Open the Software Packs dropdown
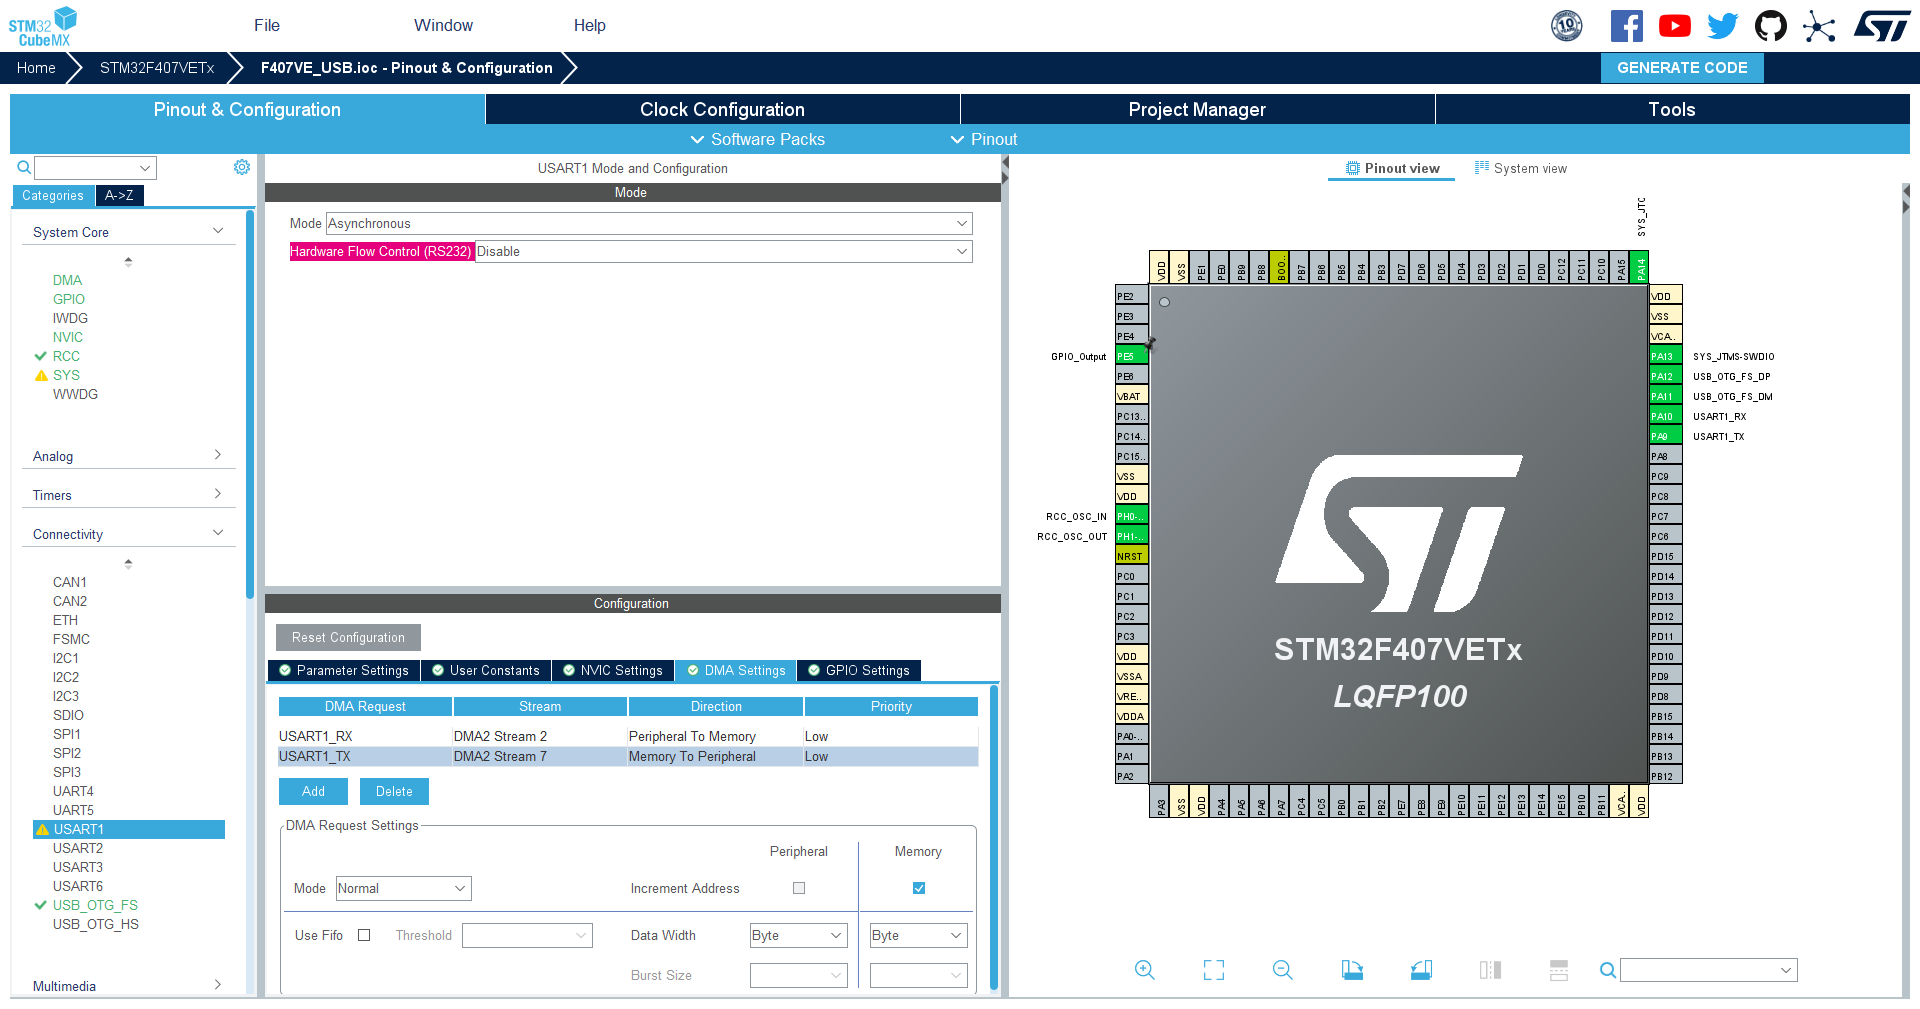The width and height of the screenshot is (1920, 1009). coord(757,139)
